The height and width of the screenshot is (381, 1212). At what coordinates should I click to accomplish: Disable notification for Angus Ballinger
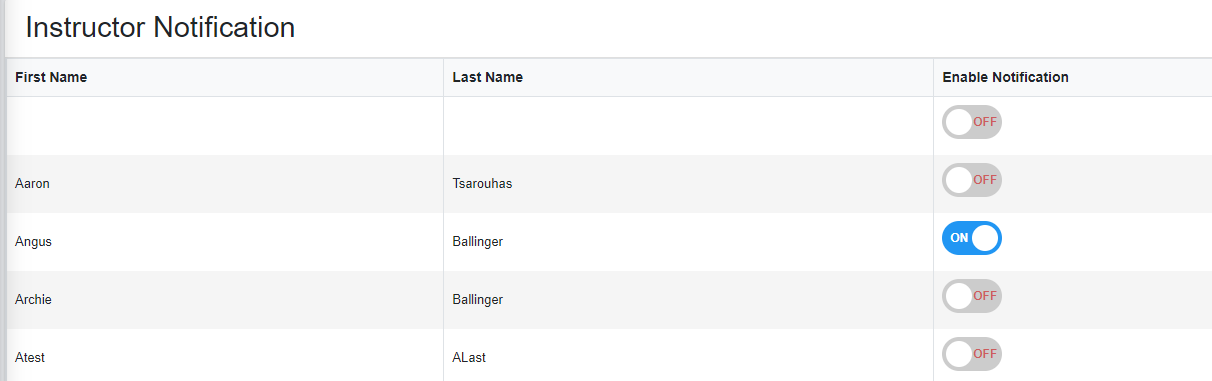point(972,238)
